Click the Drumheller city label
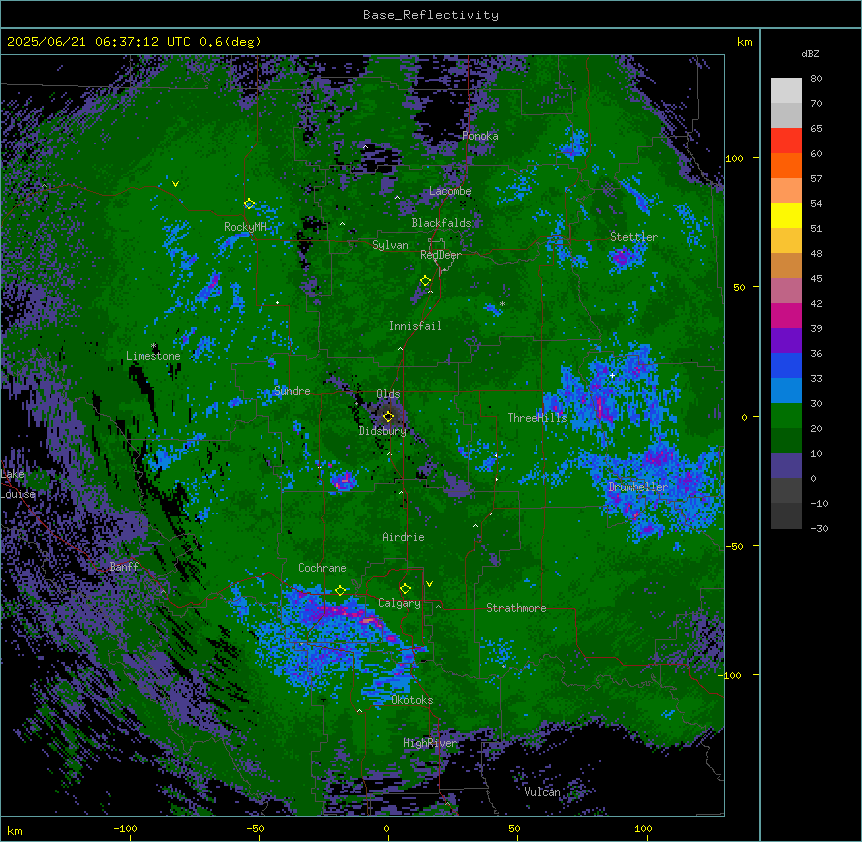 [638, 487]
